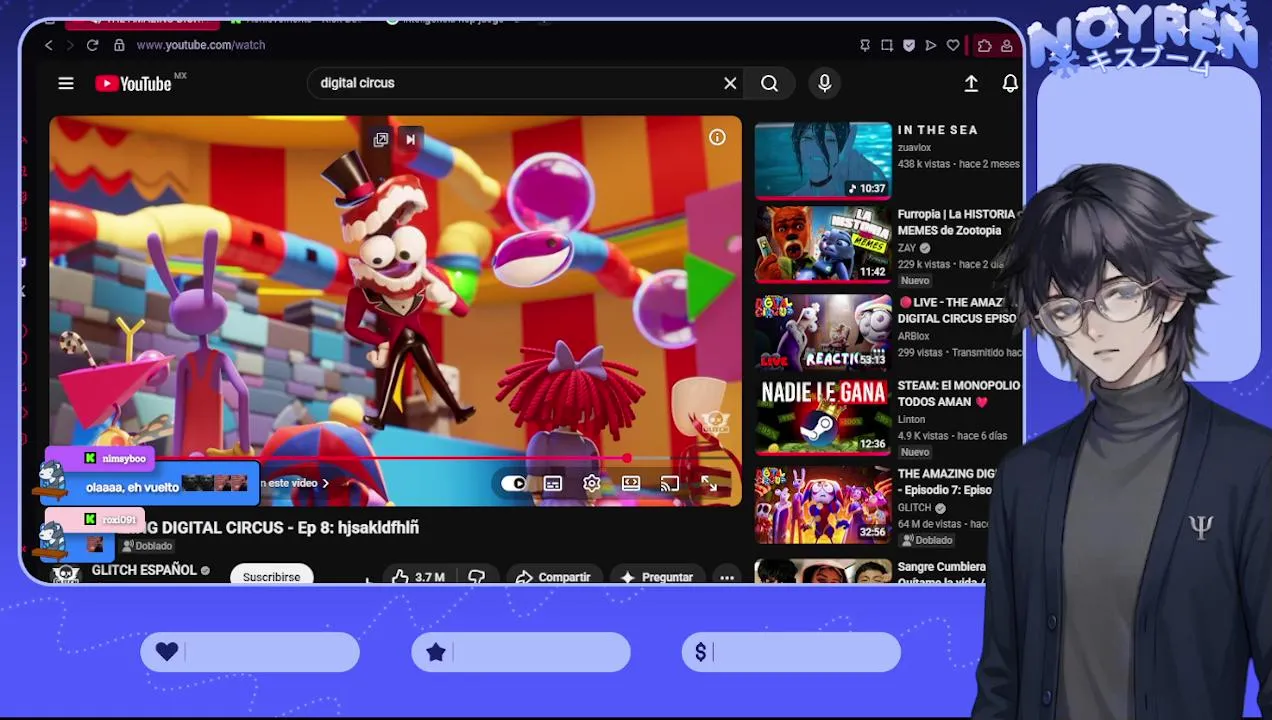
Task: Skip to next video from top overlay
Action: (x=410, y=140)
